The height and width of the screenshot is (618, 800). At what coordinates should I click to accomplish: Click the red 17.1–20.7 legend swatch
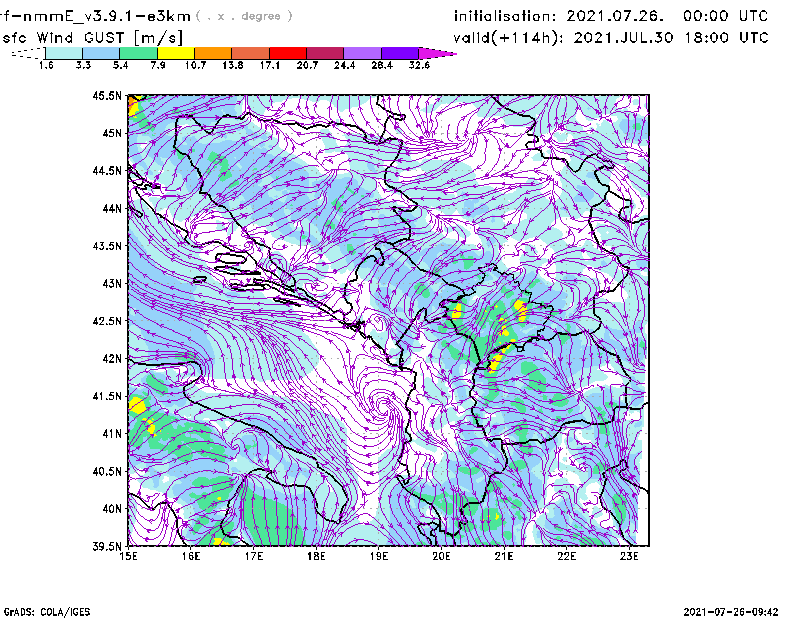click(x=288, y=53)
